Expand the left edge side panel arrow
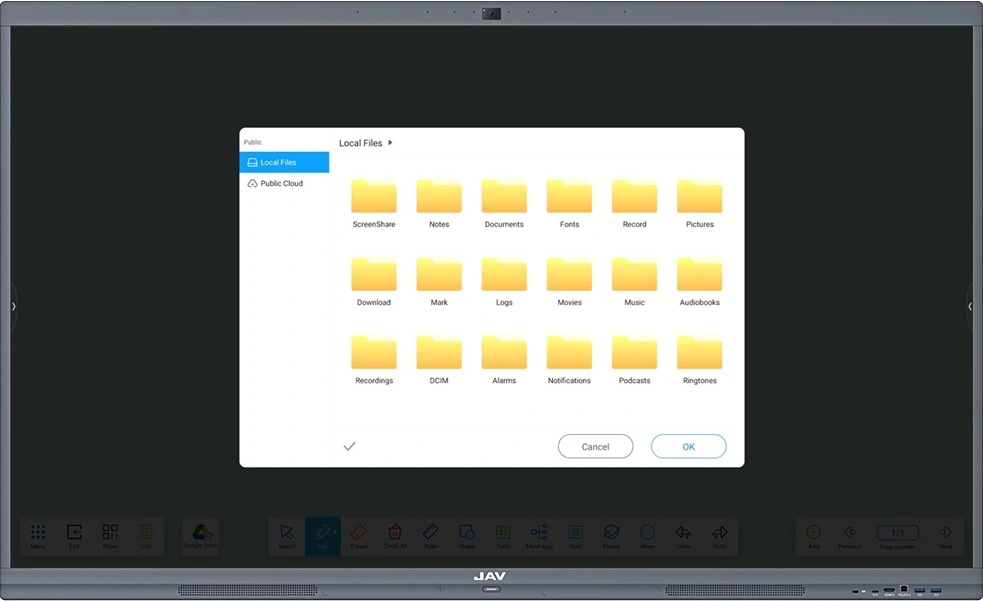The image size is (983, 601). 13,307
